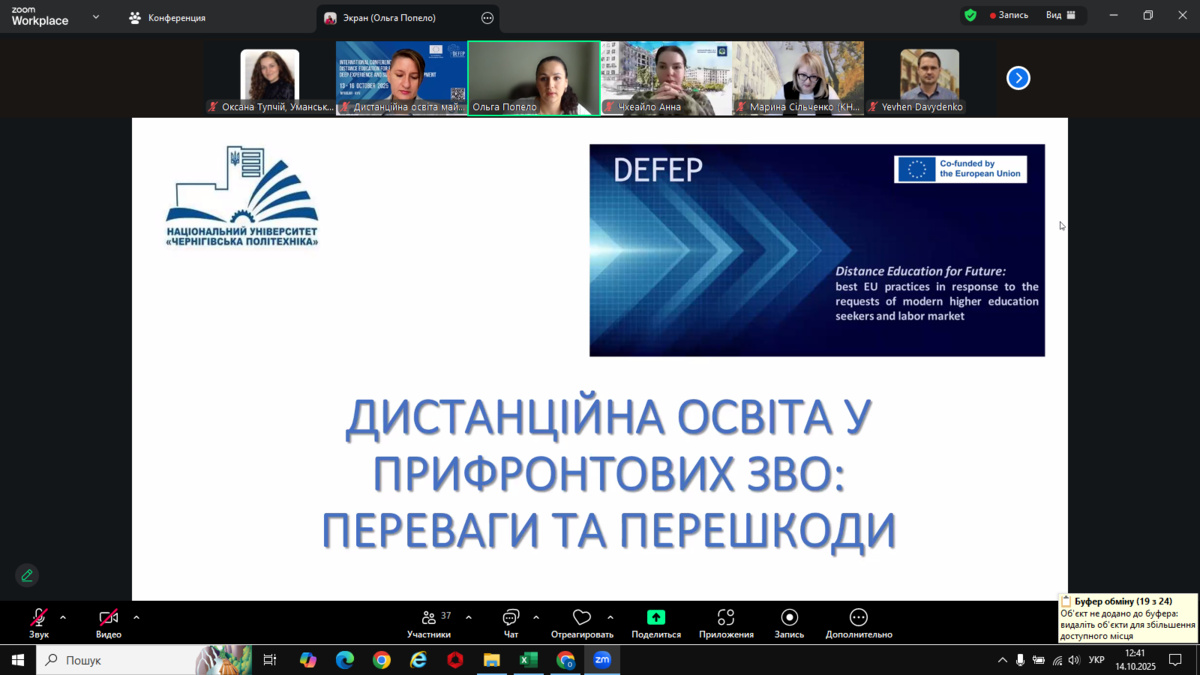This screenshot has height=675, width=1200.
Task: Click the green security shield icon
Action: (x=970, y=16)
